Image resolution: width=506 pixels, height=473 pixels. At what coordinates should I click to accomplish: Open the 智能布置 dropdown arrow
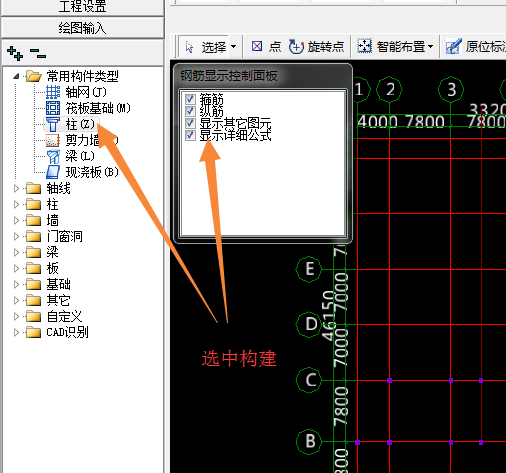[430, 46]
